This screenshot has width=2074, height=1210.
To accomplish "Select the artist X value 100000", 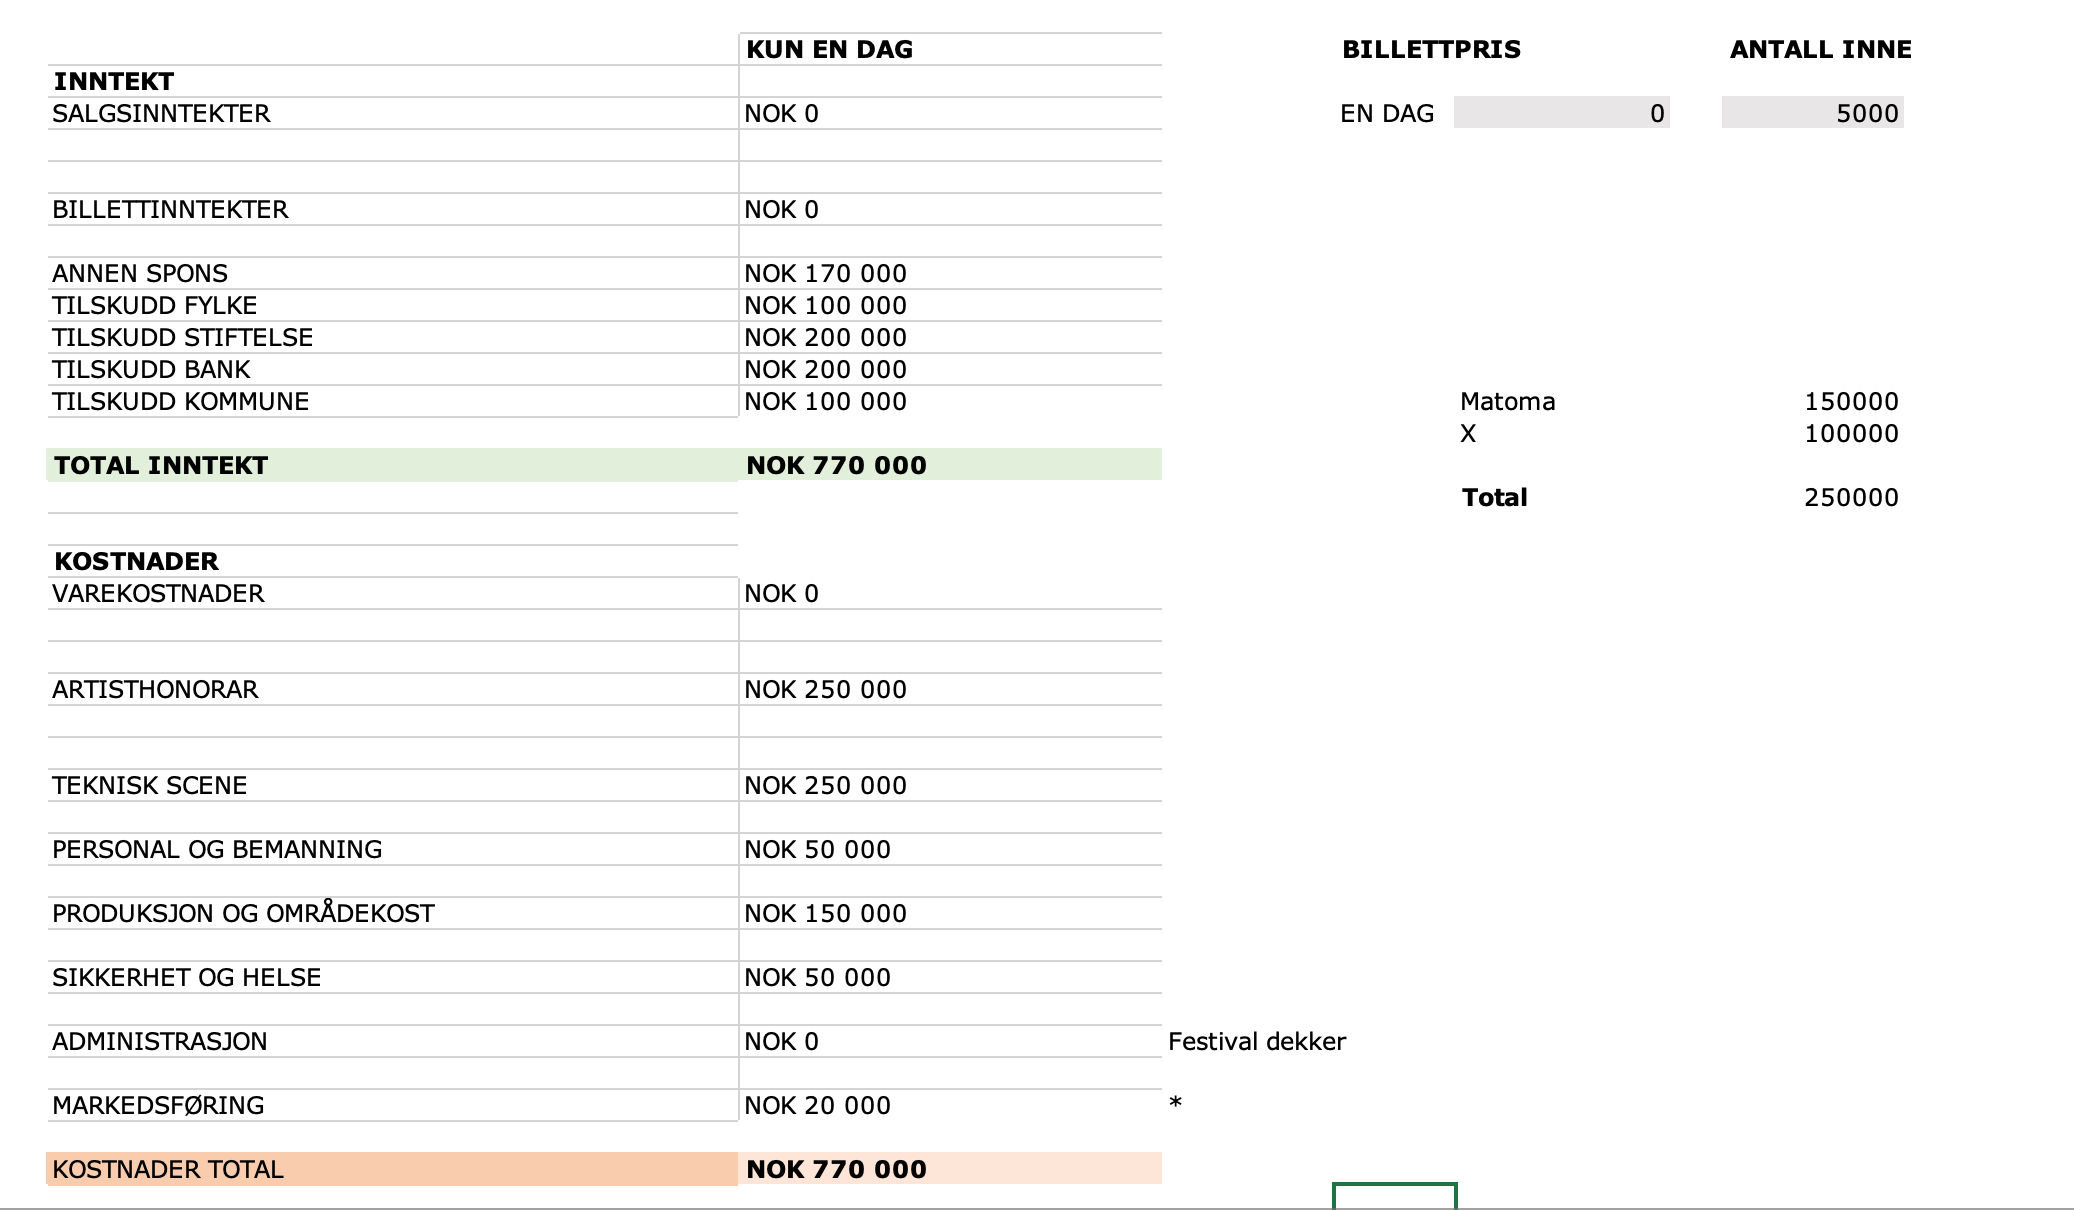I will click(1850, 433).
